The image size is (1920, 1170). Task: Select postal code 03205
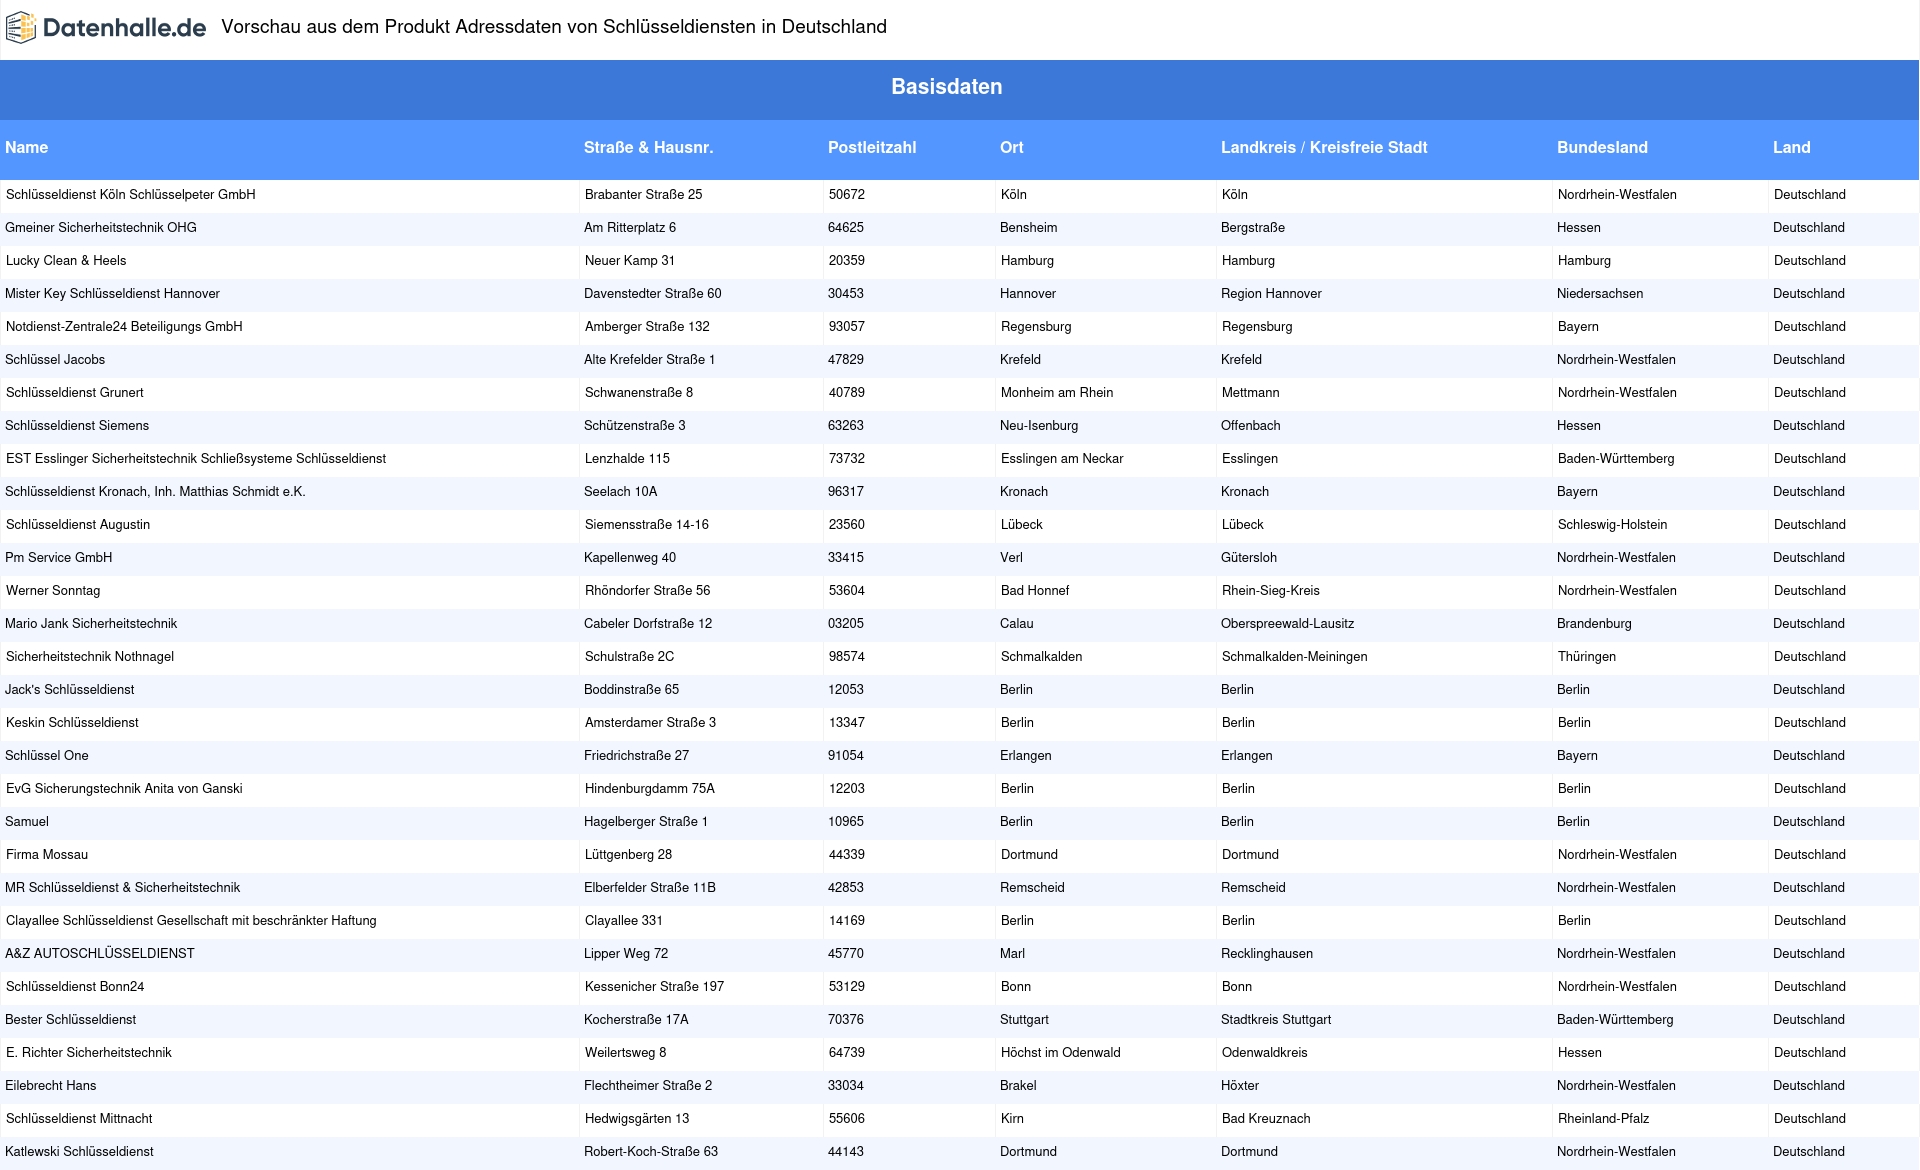point(846,624)
